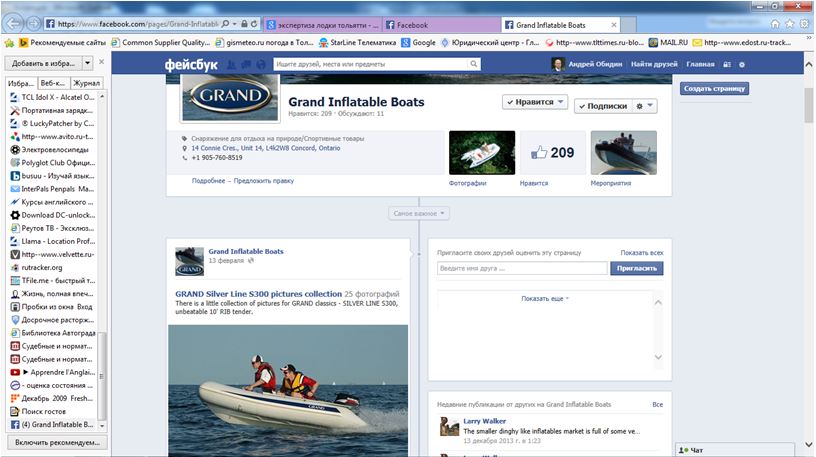Open the Подробнее link under page info
The image size is (816, 457).
(x=208, y=181)
